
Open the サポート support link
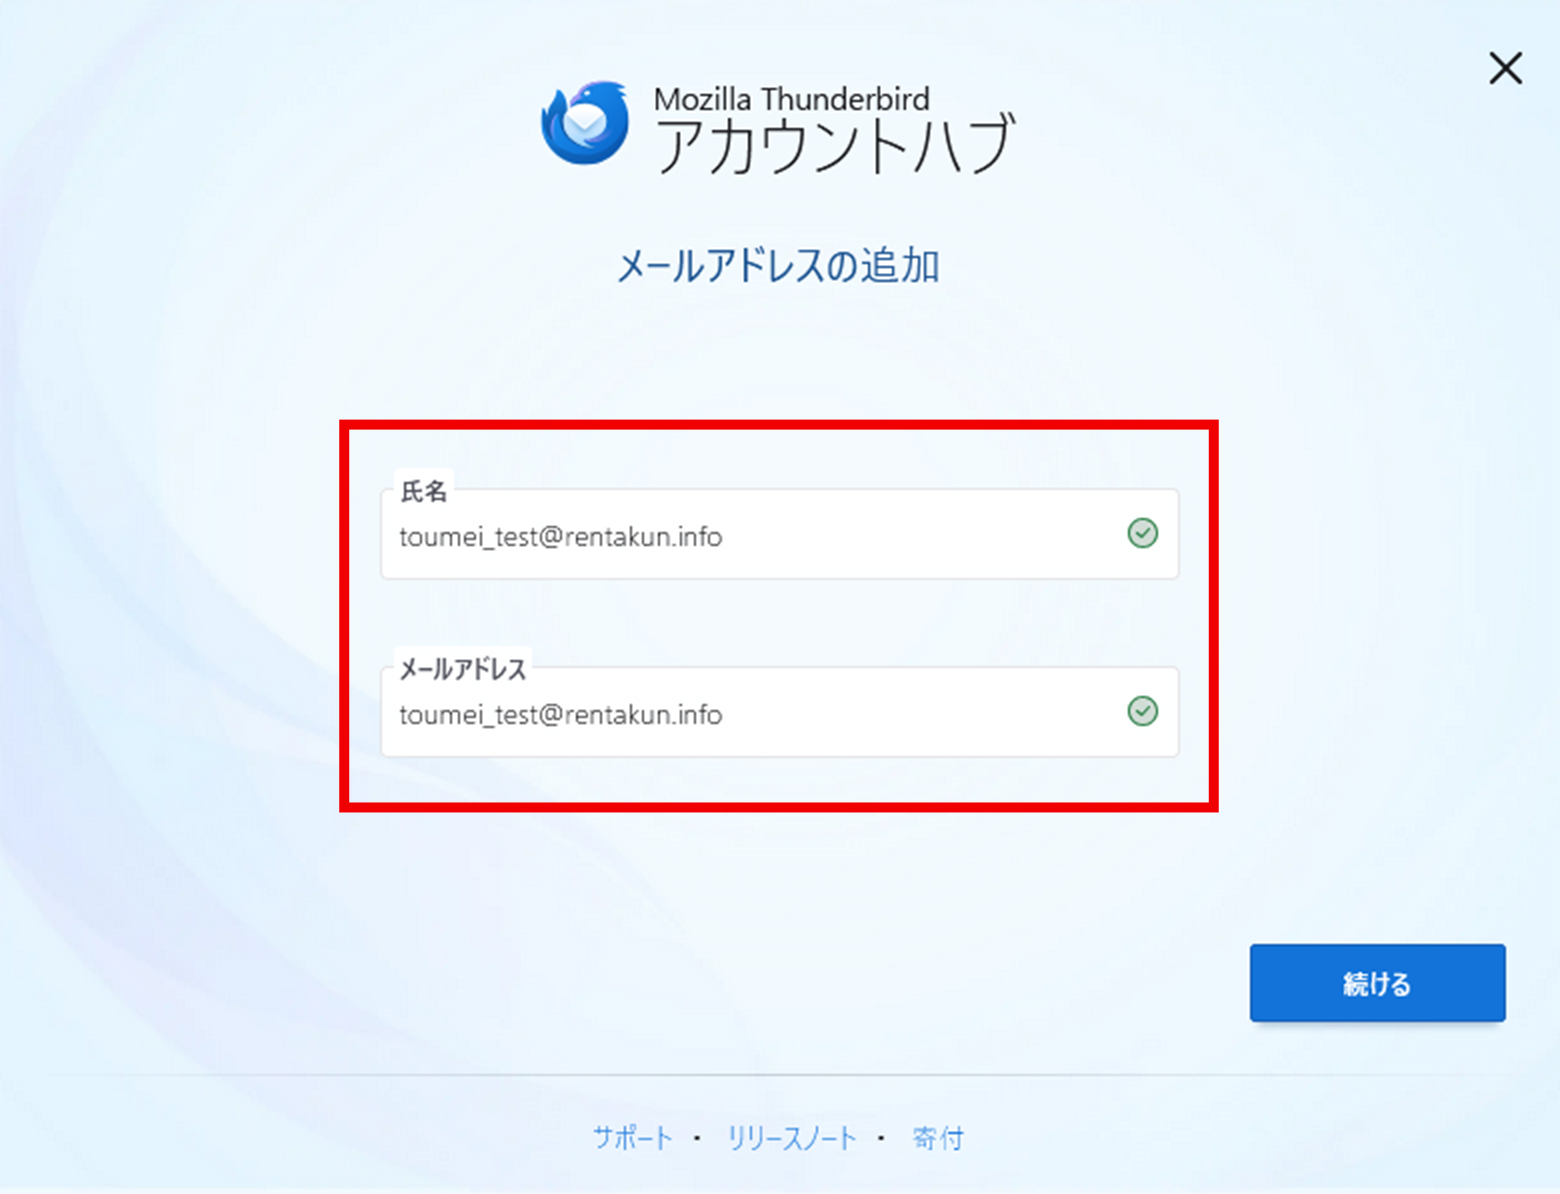[633, 1138]
